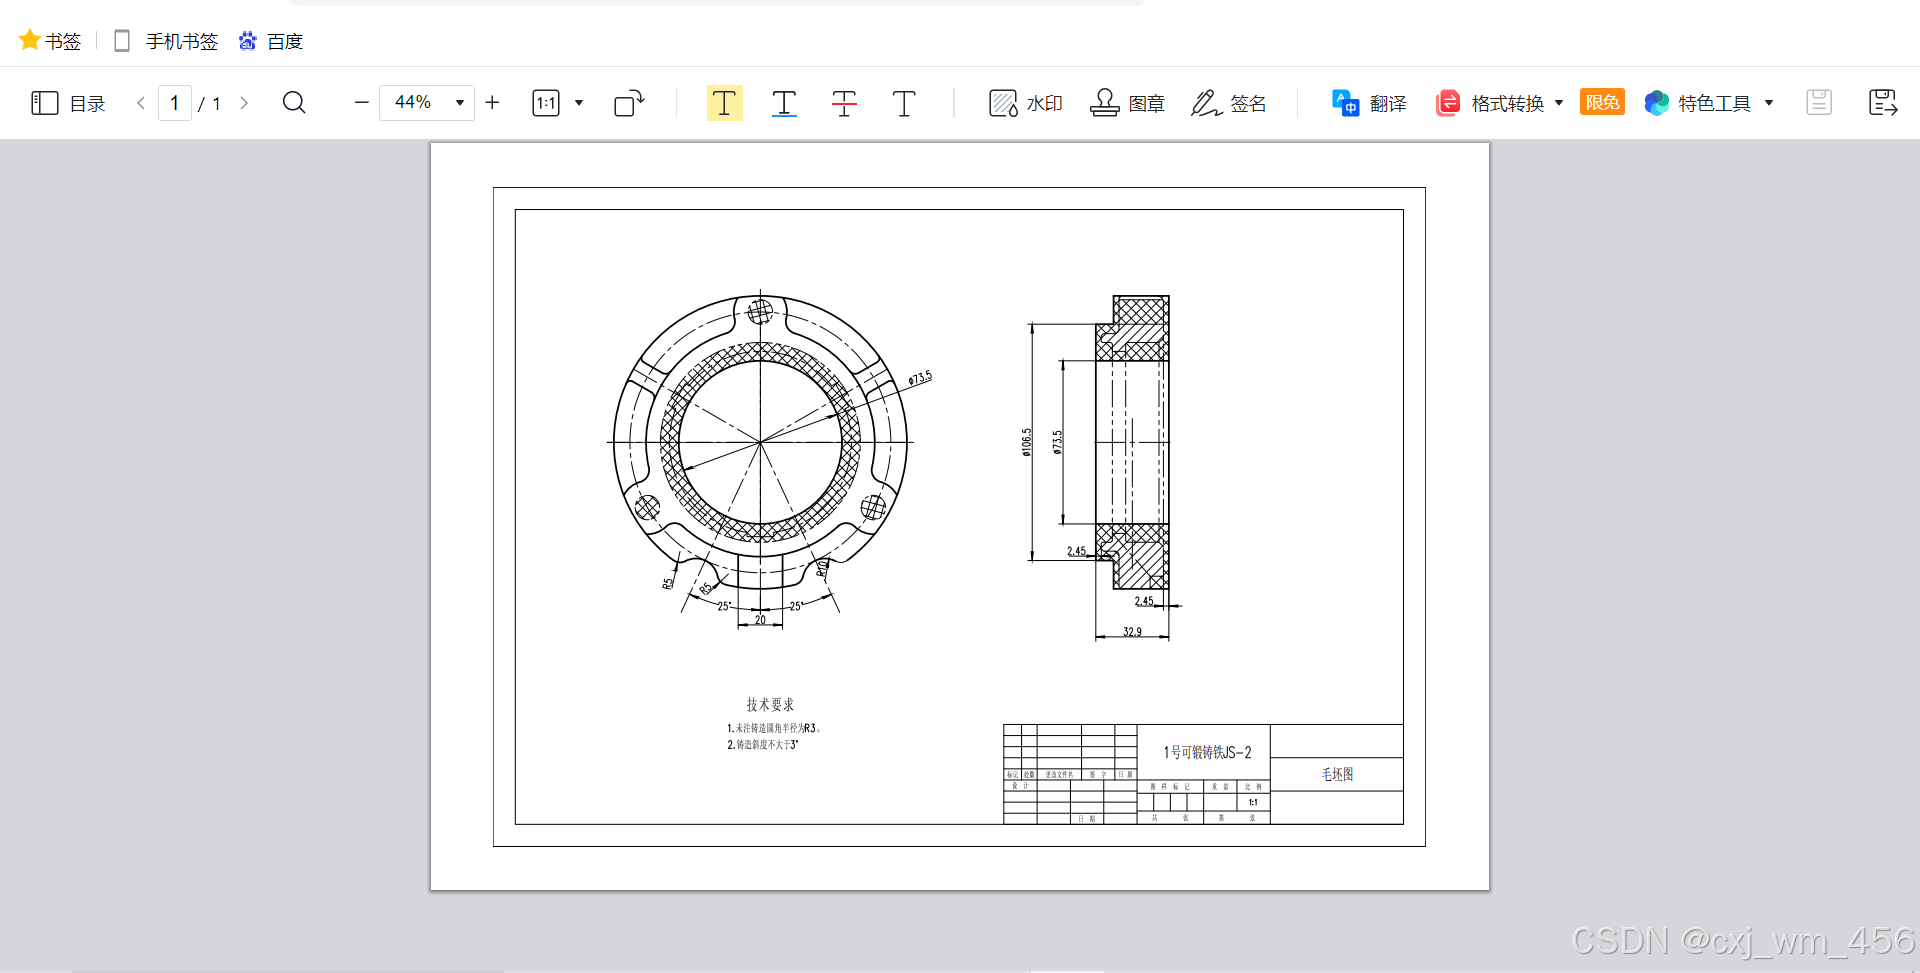Image resolution: width=1920 pixels, height=973 pixels.
Task: Open the 44% zoom level dropdown
Action: [x=427, y=103]
